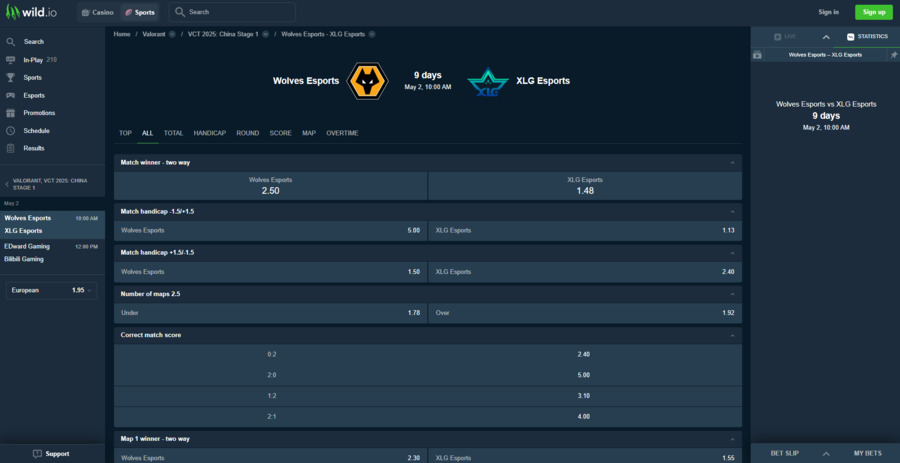Select correct score 0:2 at 2.40
Screen dimensions: 900x463
[x=428, y=355]
